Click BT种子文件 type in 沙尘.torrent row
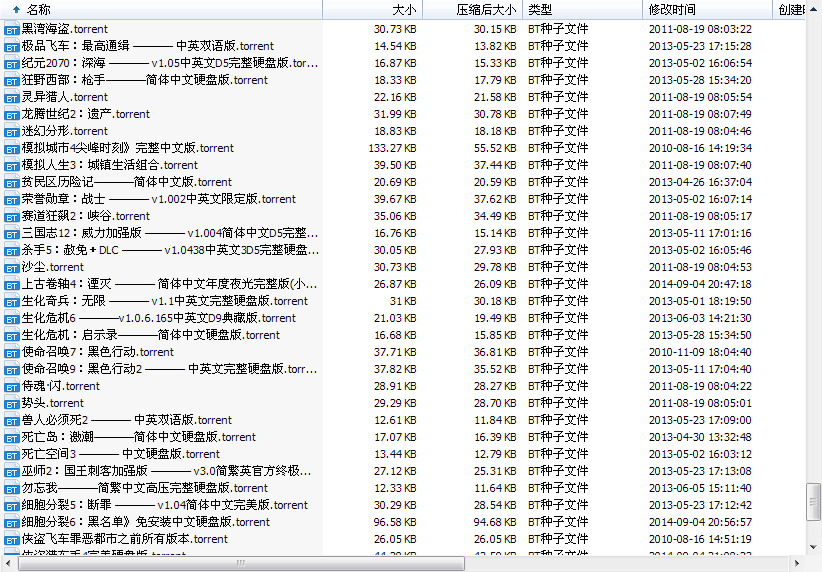This screenshot has height=572, width=822. [558, 267]
